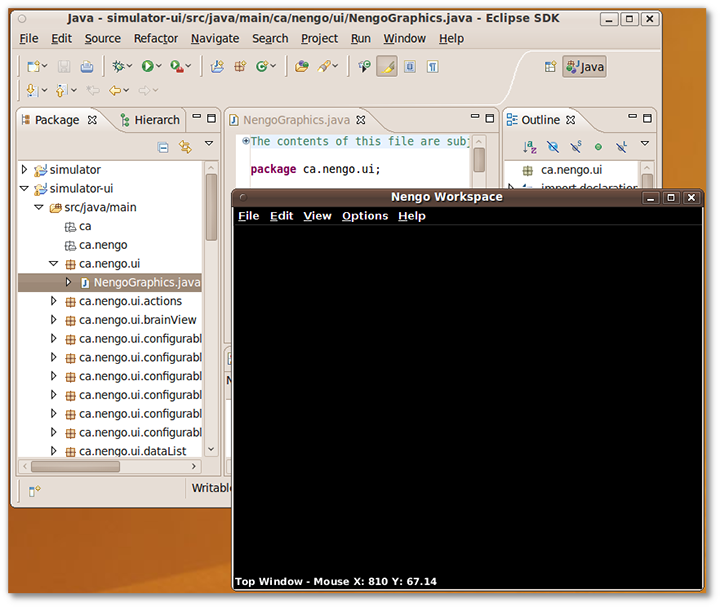The height and width of the screenshot is (607, 720).
Task: Expand the ca.nengo.ui.dataList package
Action: click(54, 451)
